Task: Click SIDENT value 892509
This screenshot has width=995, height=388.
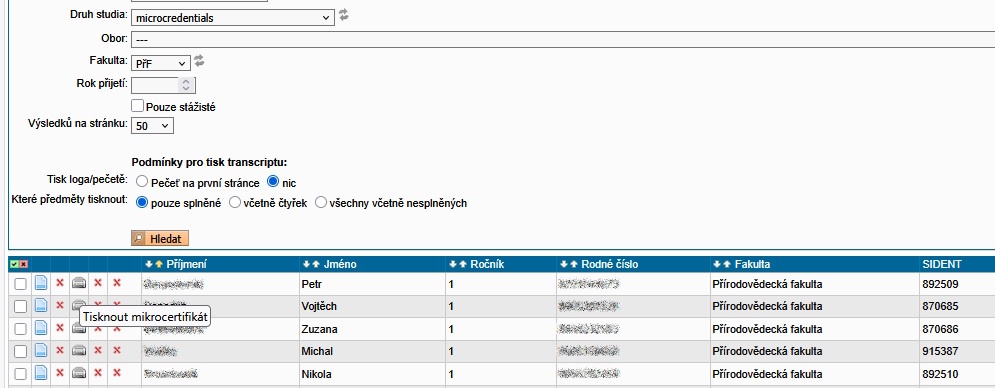Action: tap(940, 284)
